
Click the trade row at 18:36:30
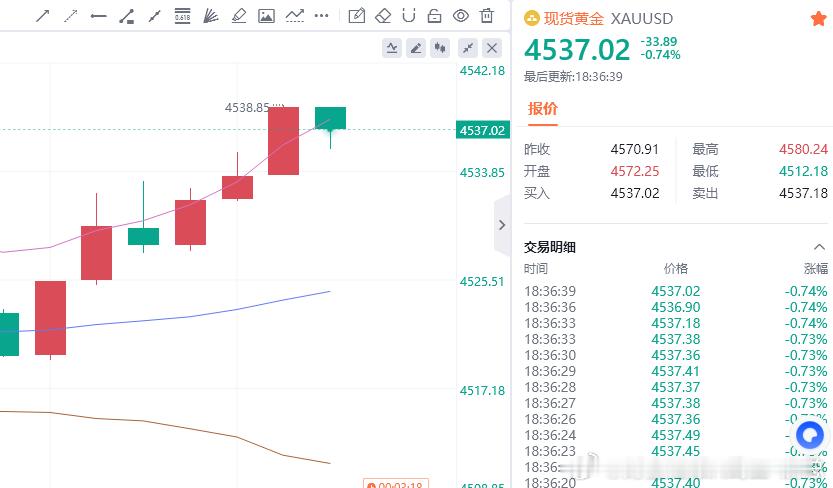[675, 355]
